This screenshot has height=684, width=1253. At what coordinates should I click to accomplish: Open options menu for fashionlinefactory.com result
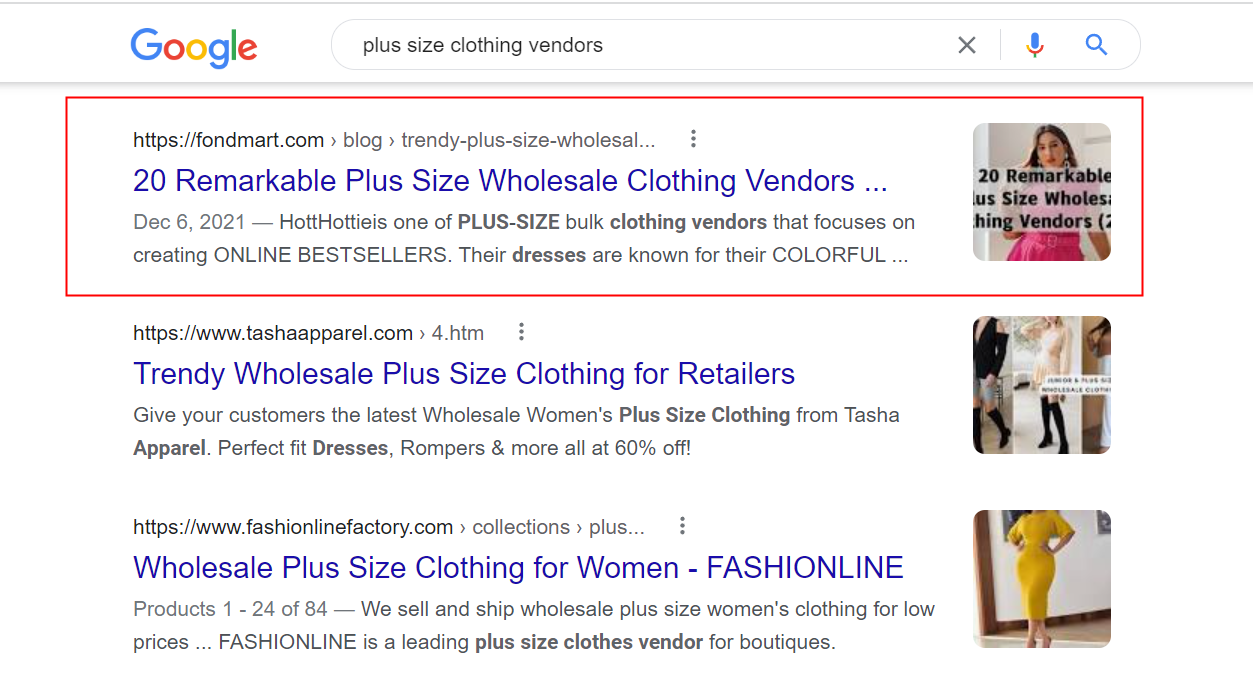click(682, 526)
